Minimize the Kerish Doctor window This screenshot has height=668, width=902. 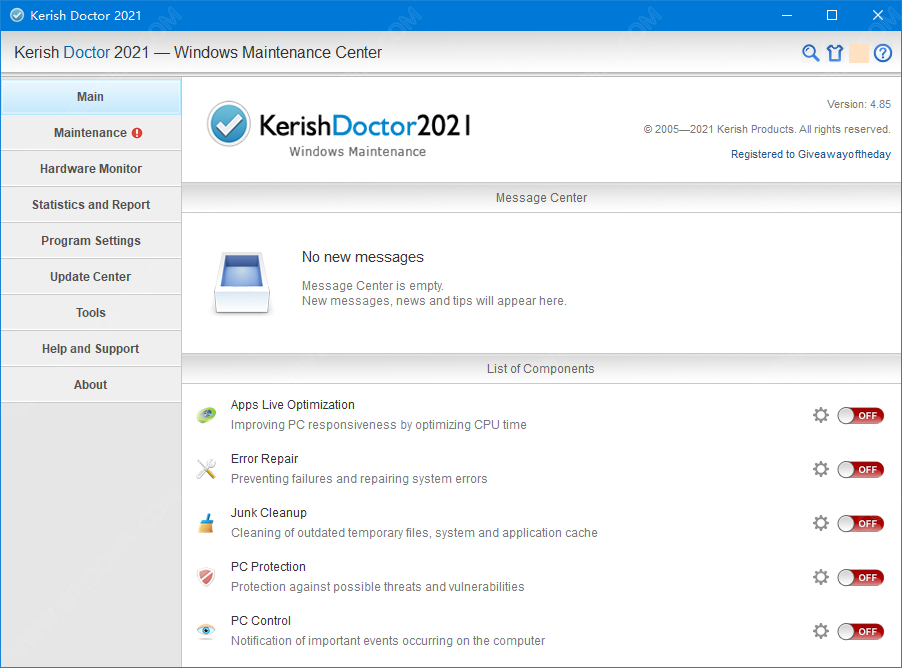(787, 16)
